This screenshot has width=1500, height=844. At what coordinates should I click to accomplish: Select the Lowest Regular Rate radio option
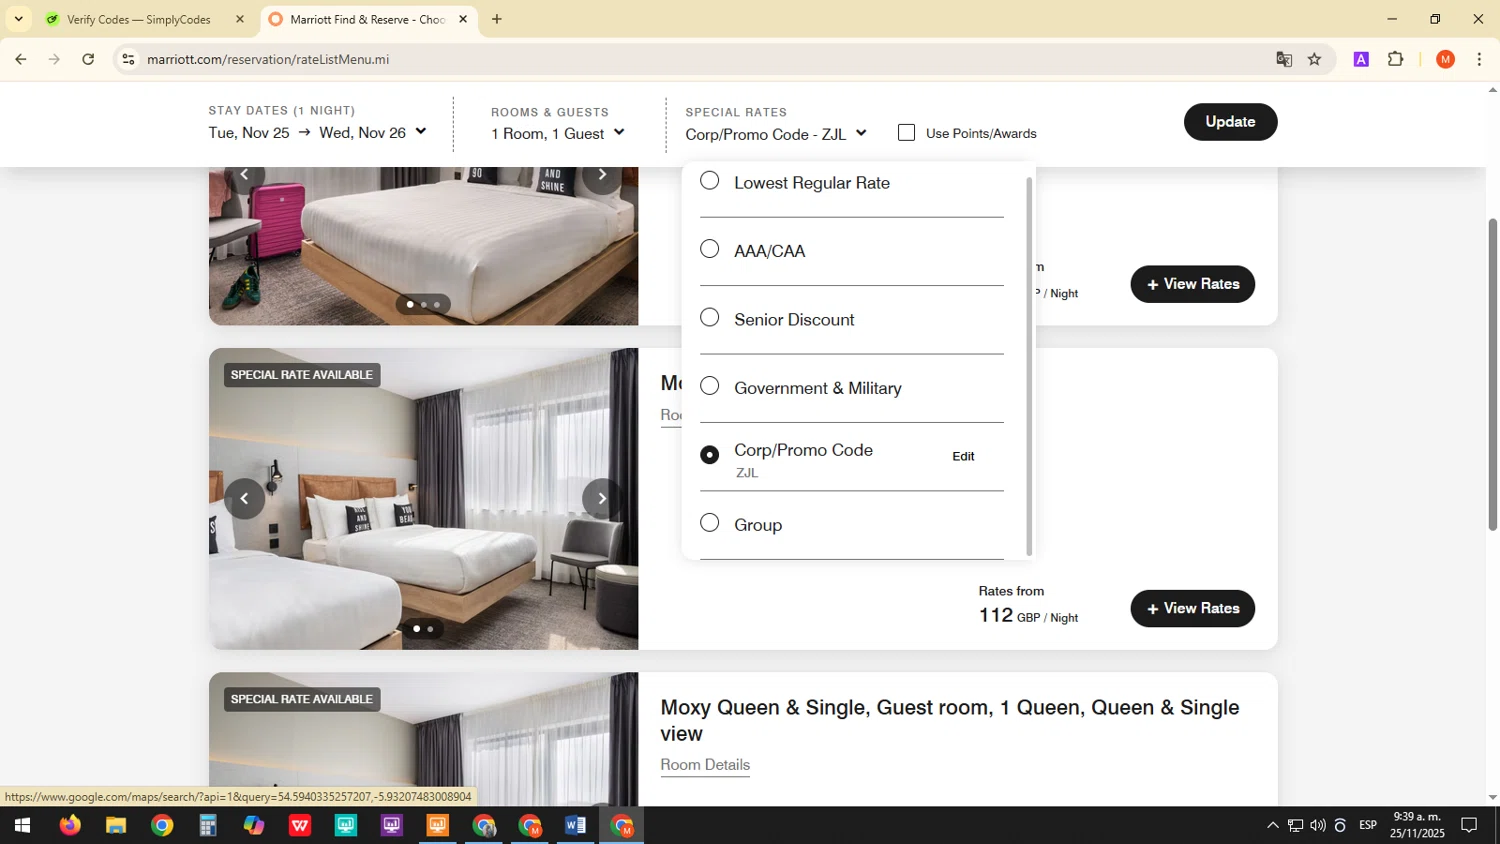click(x=709, y=181)
